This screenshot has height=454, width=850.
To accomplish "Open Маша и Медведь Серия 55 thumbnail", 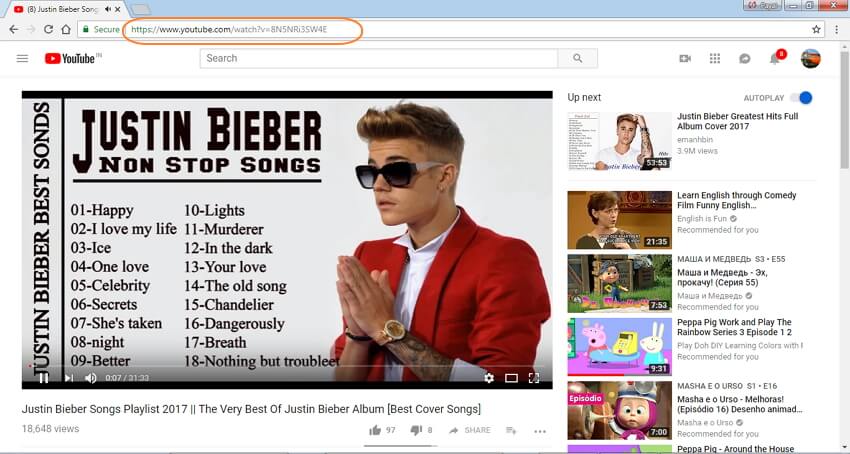I will pyautogui.click(x=620, y=284).
